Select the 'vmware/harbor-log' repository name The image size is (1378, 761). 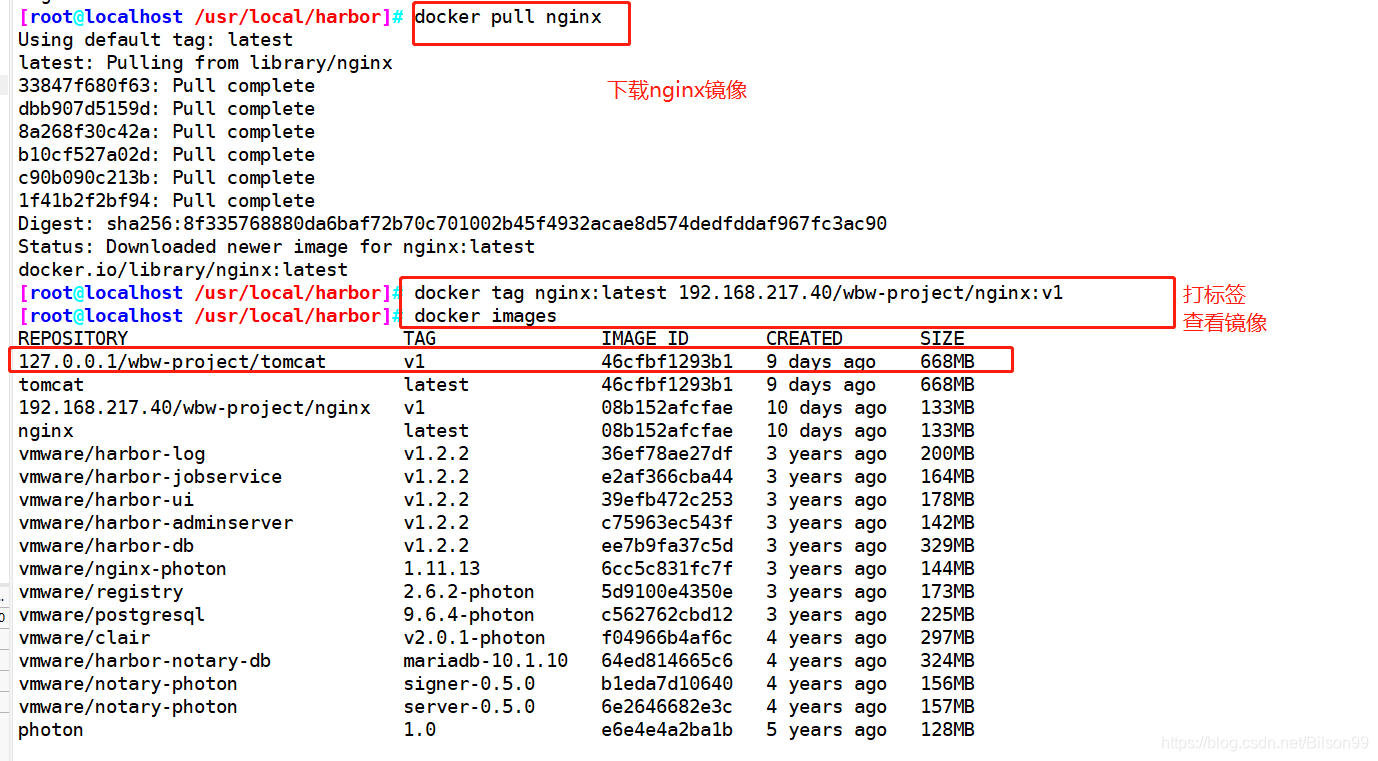[111, 454]
